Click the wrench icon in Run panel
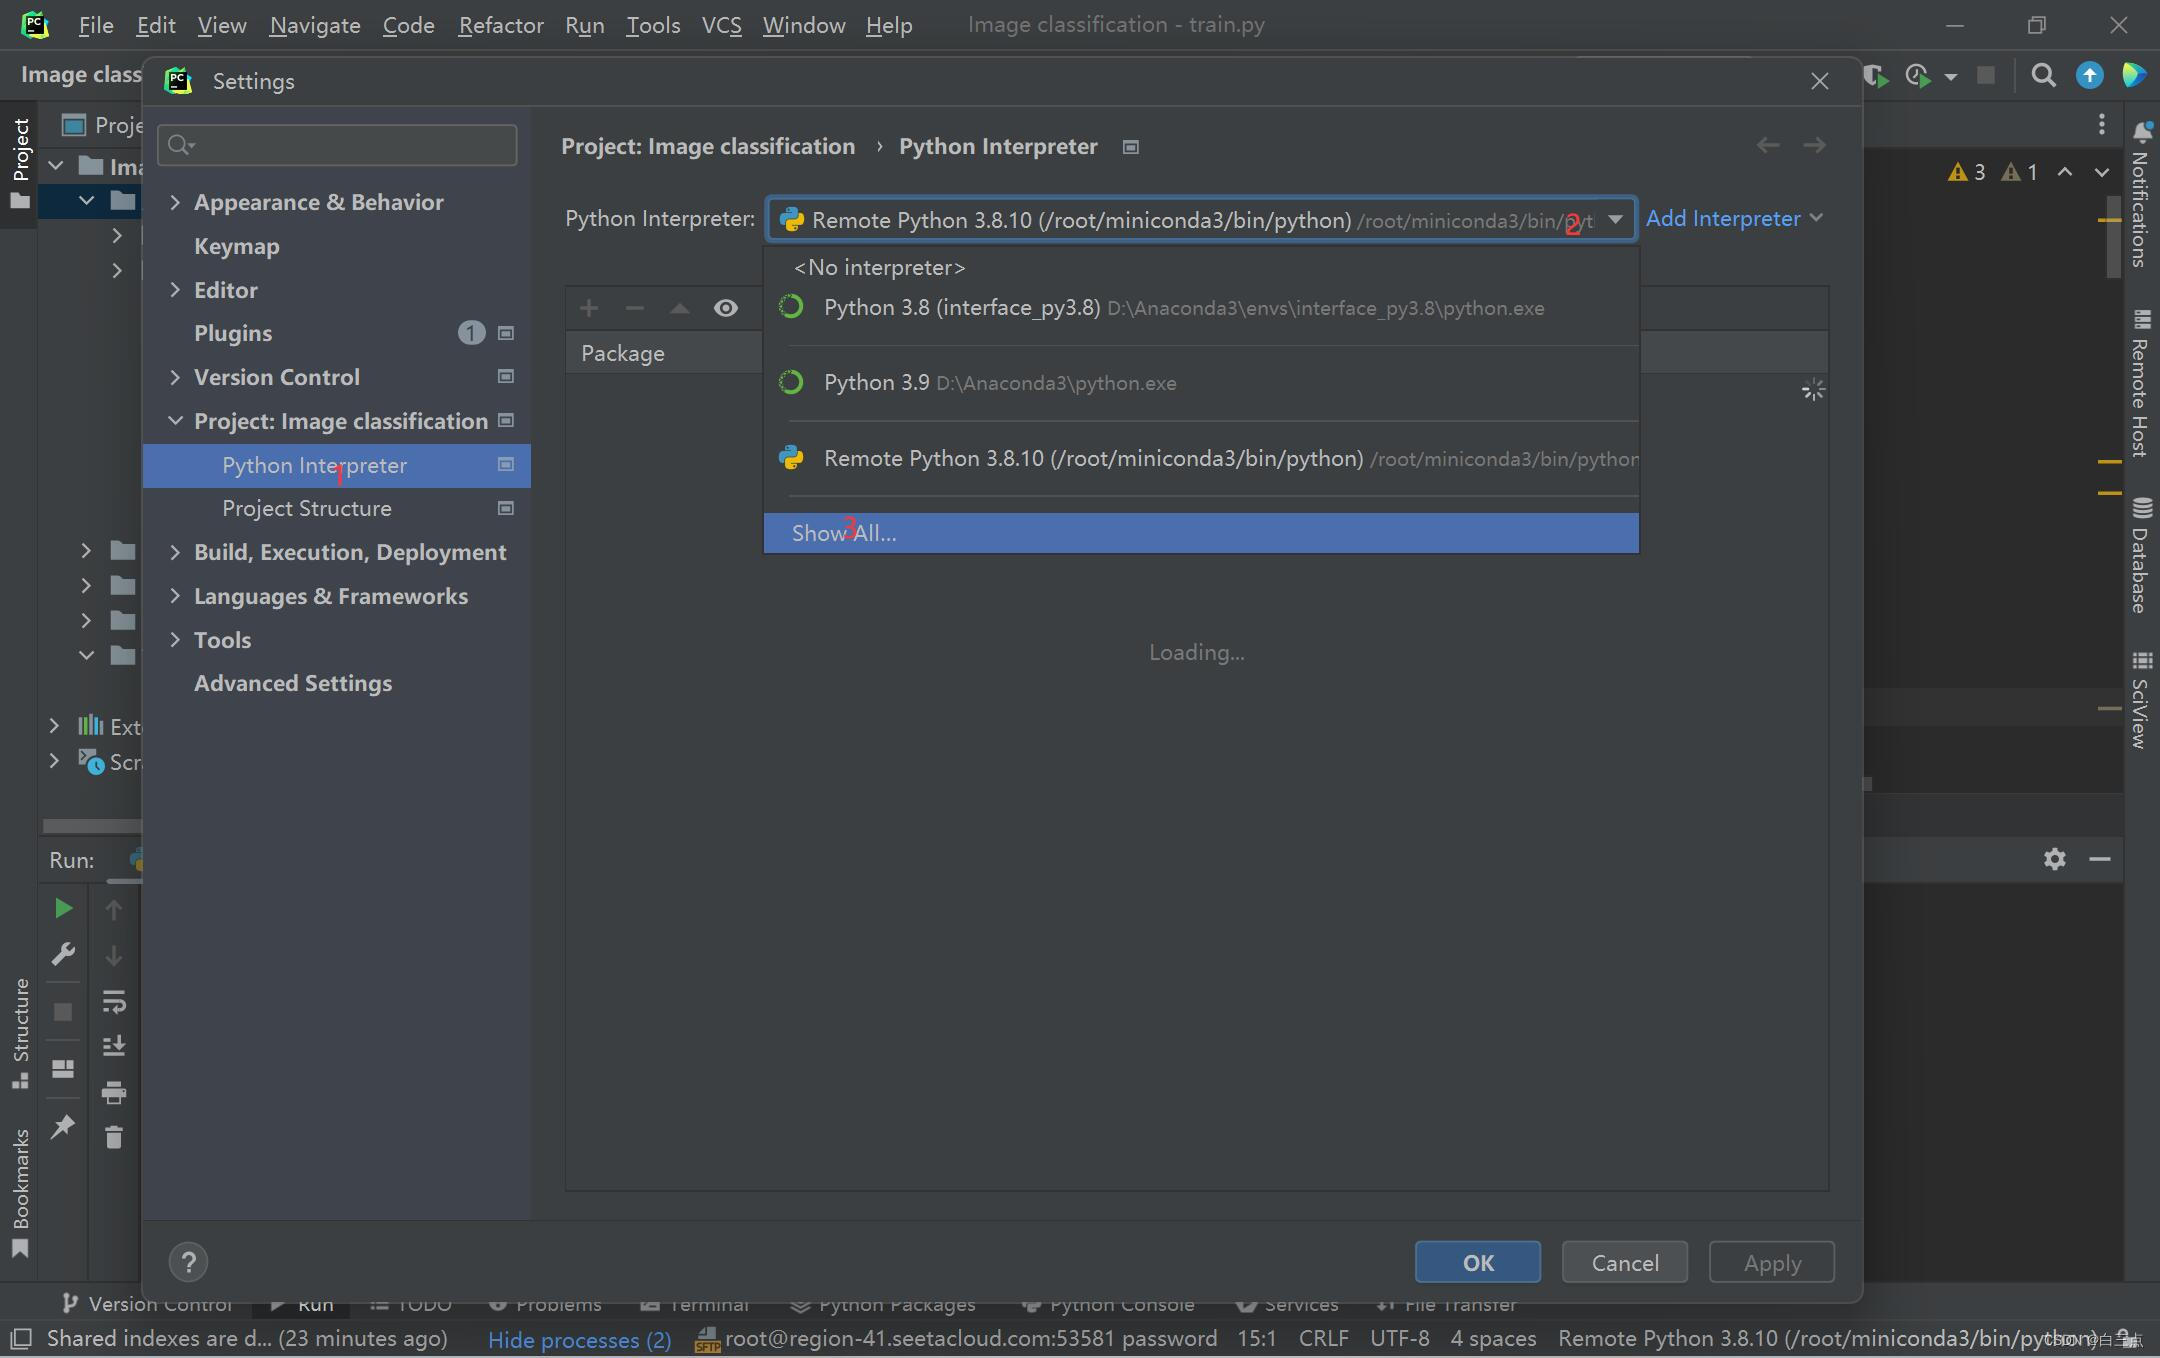Image resolution: width=2160 pixels, height=1358 pixels. [x=63, y=954]
